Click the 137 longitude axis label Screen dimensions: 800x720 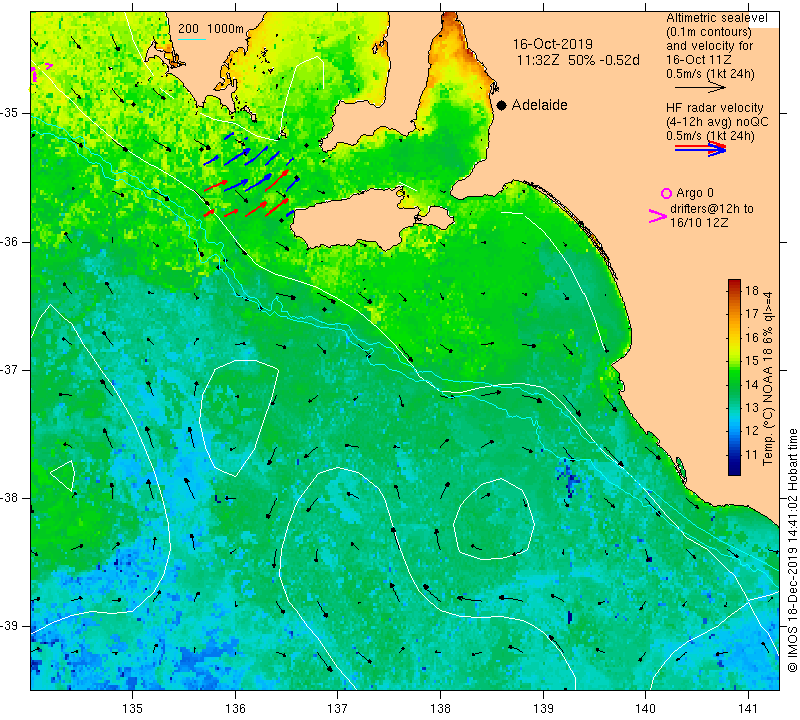(338, 708)
